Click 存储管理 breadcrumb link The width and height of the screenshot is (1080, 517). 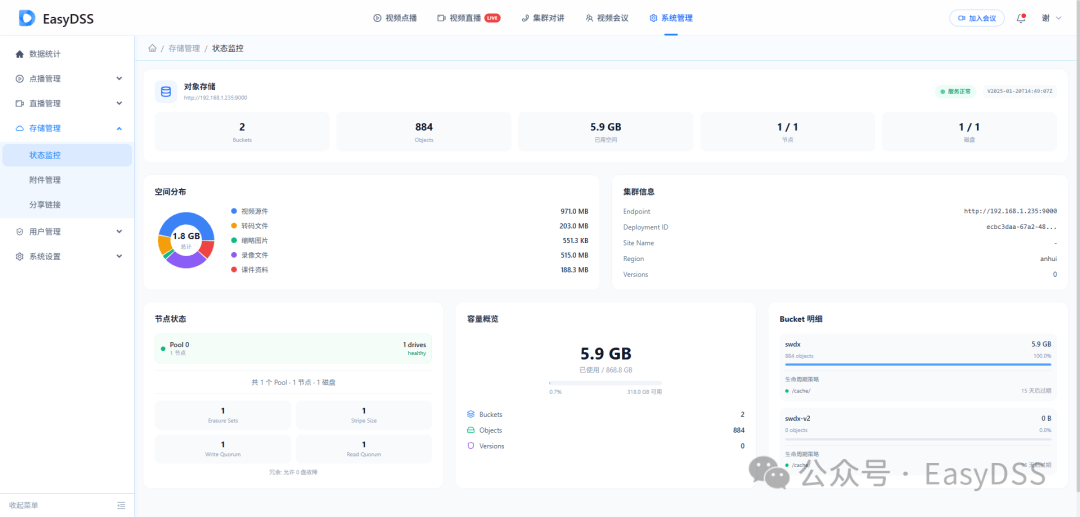[x=184, y=48]
